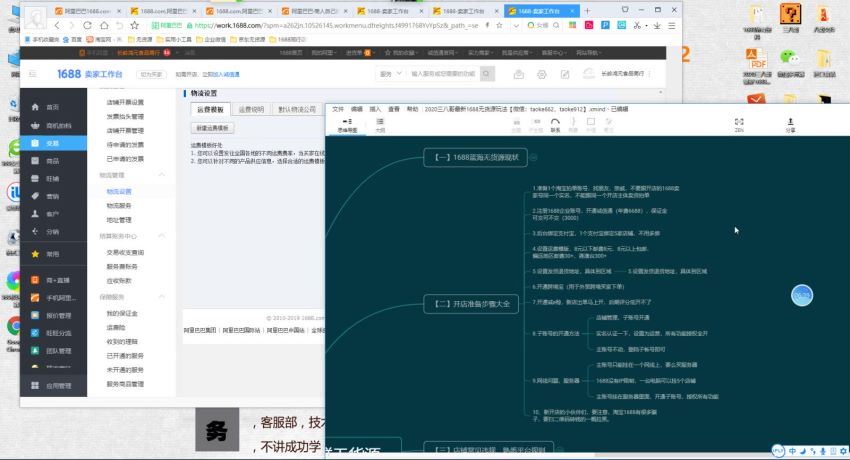
Task: Open 客户 in the dark sidebar
Action: (x=53, y=214)
